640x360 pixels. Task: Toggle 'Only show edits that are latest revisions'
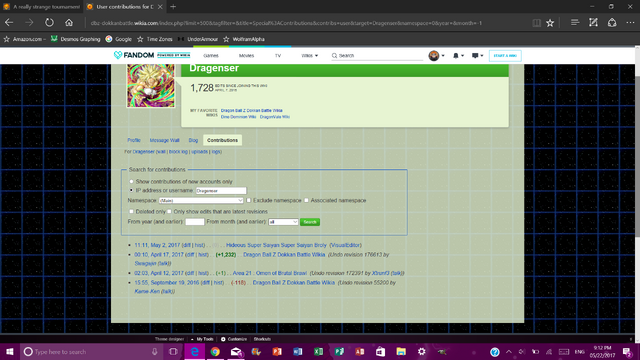tap(169, 211)
